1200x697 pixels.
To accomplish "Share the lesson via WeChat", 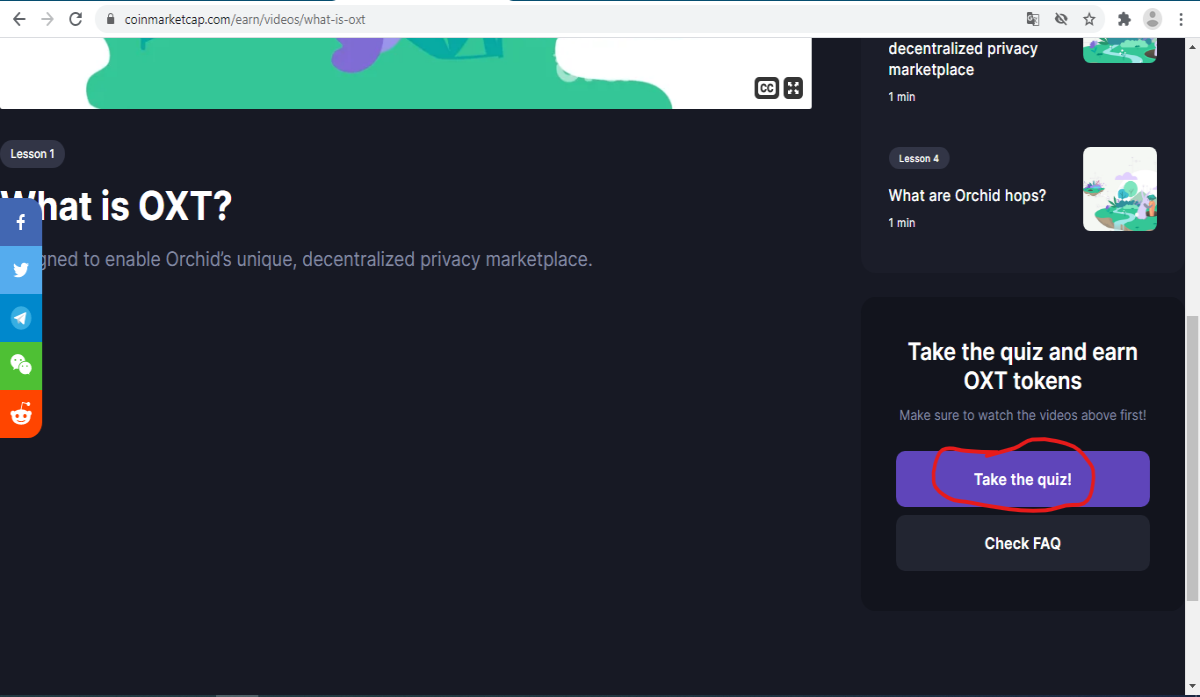I will 21,366.
